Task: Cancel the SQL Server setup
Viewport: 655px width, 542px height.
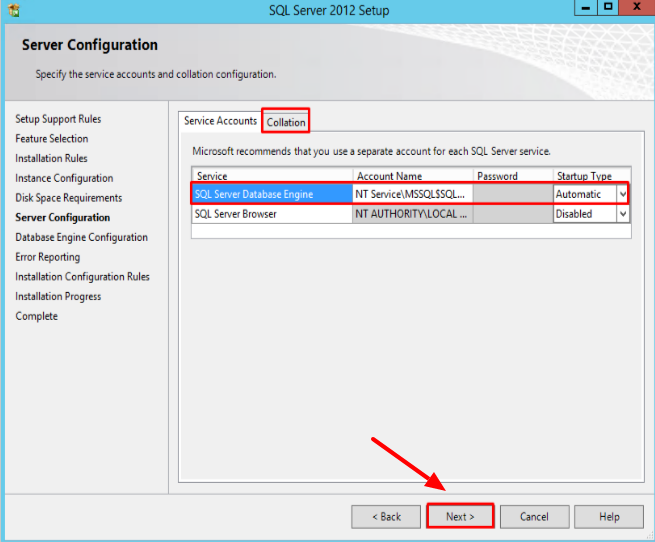Action: click(534, 517)
